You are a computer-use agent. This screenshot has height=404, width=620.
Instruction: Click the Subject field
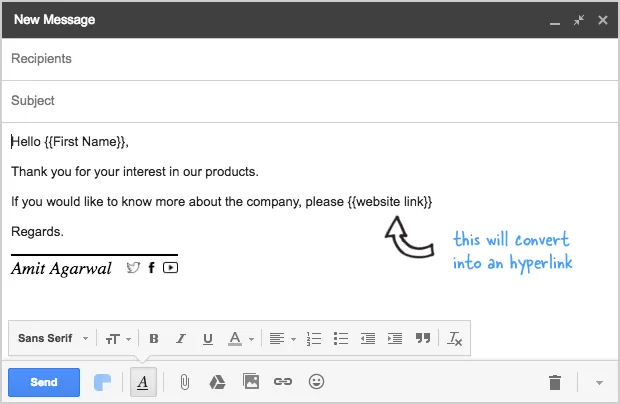(x=310, y=101)
